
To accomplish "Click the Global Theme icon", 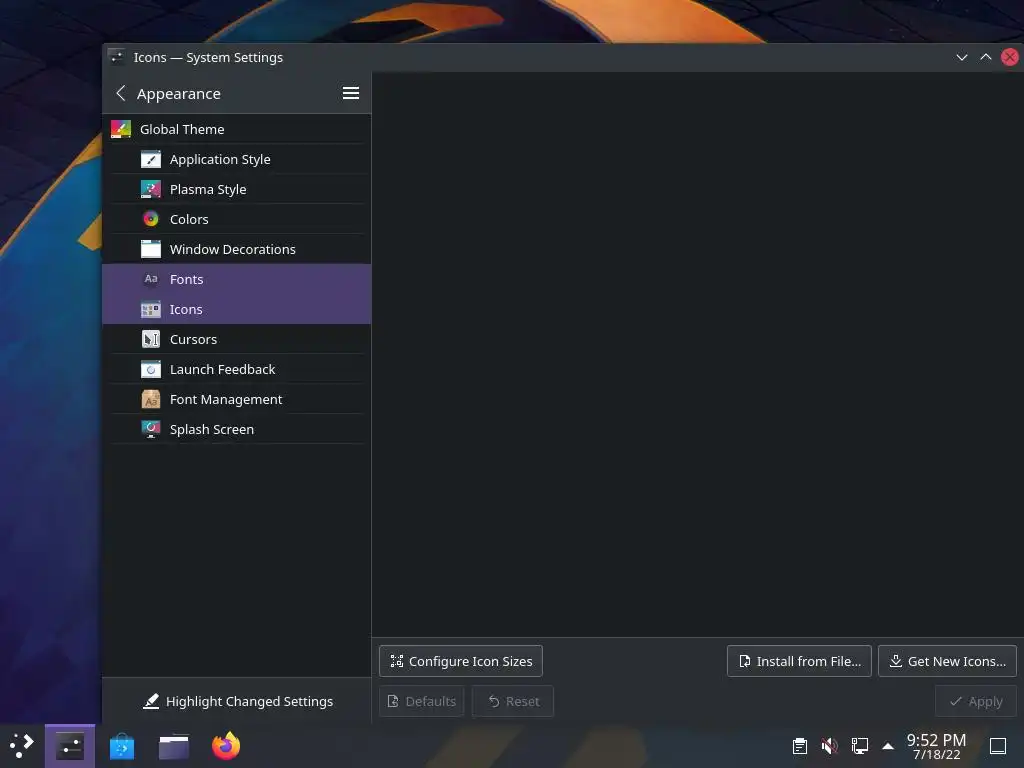I will (x=121, y=129).
